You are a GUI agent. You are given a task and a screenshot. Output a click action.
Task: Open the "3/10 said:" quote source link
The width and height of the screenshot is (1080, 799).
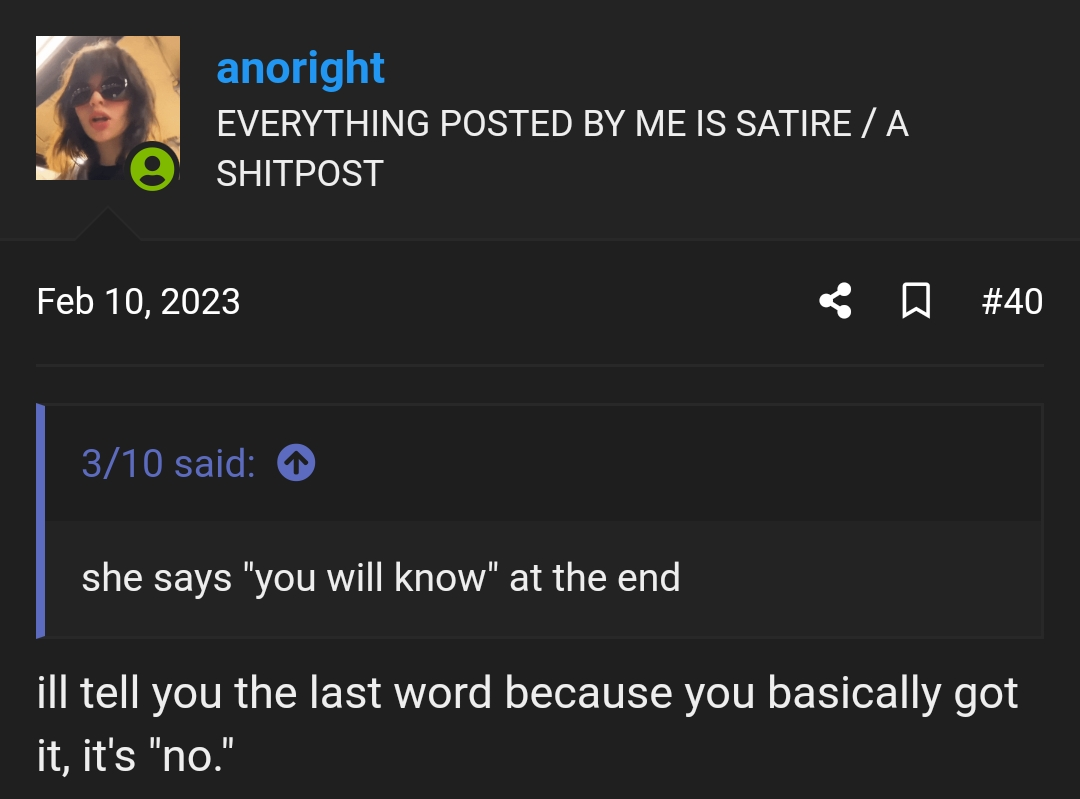tap(169, 463)
